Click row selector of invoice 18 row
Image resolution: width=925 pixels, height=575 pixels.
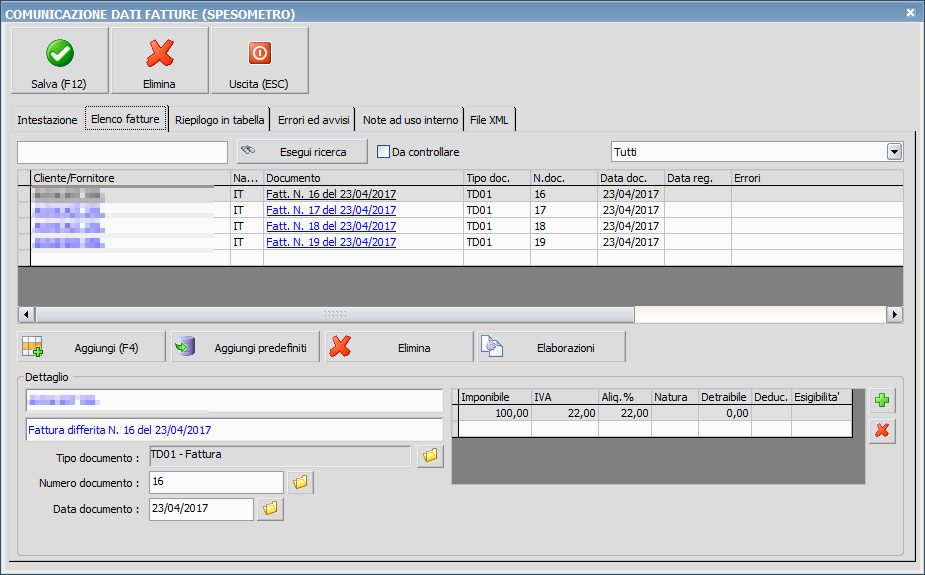(x=24, y=226)
